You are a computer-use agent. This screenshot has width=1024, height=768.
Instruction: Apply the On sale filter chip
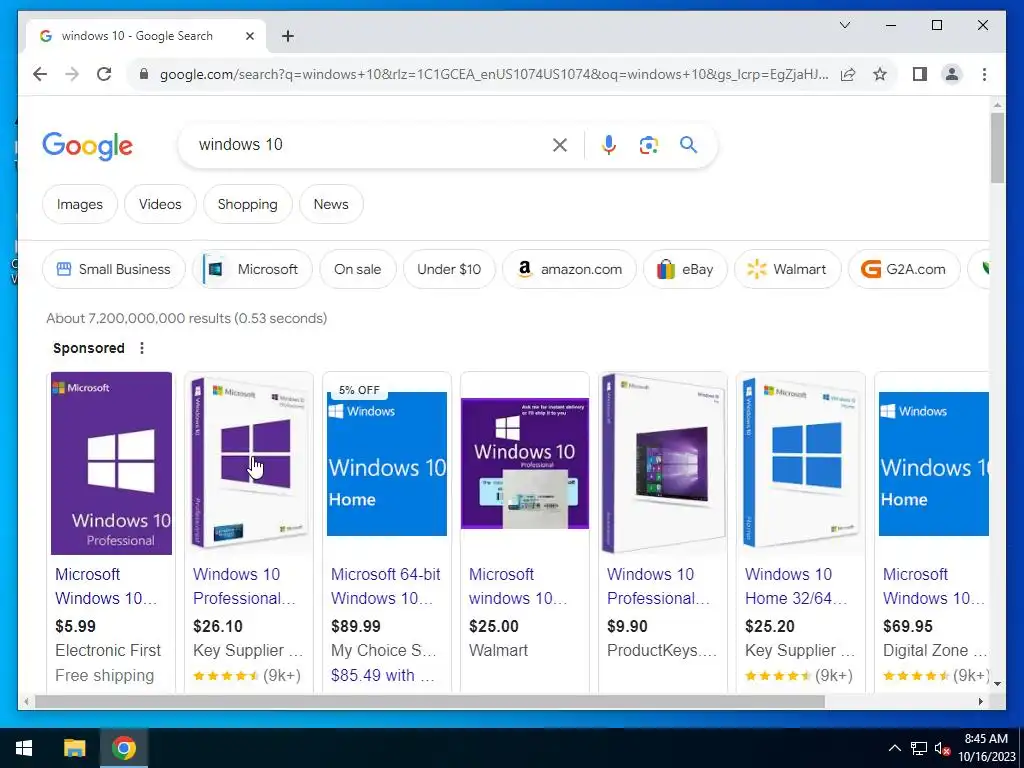tap(358, 269)
